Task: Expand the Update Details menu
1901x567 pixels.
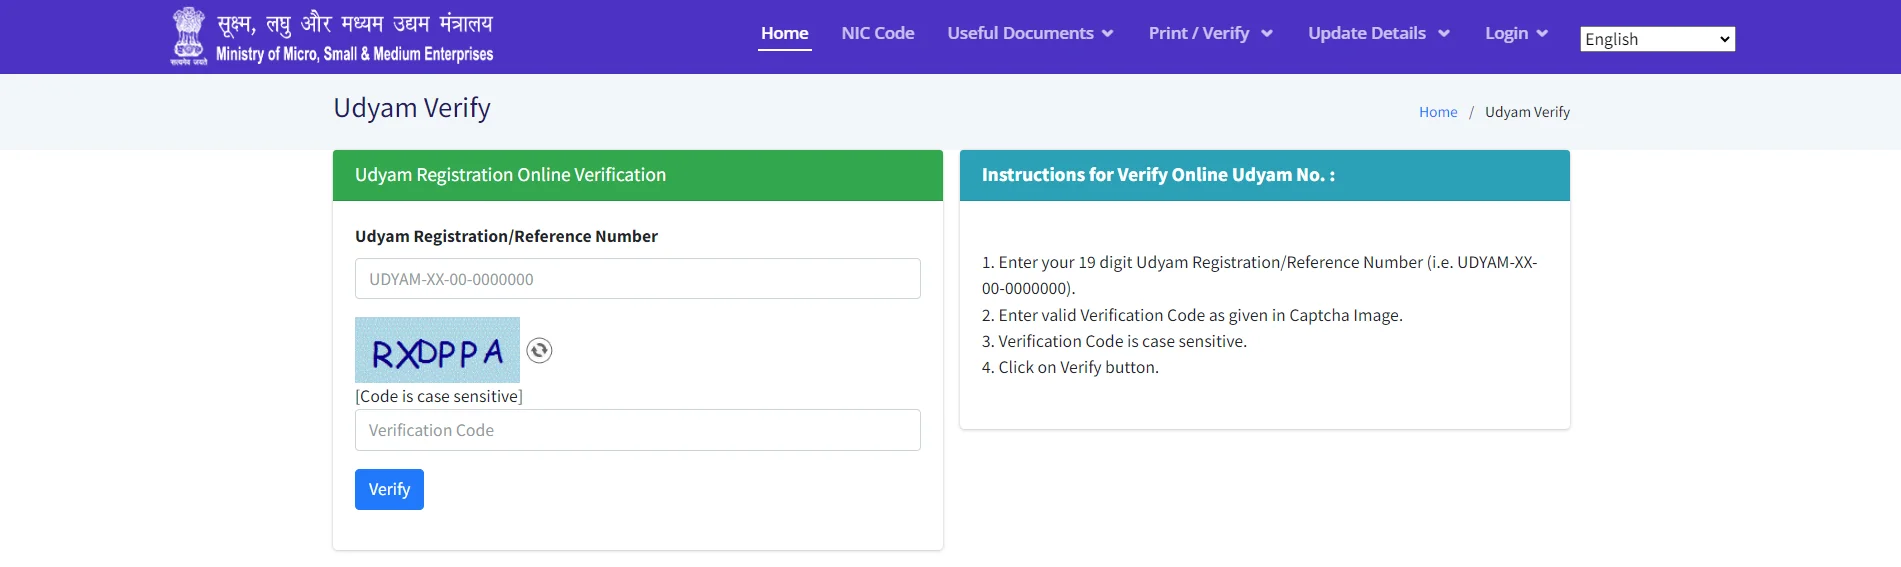Action: click(x=1378, y=33)
